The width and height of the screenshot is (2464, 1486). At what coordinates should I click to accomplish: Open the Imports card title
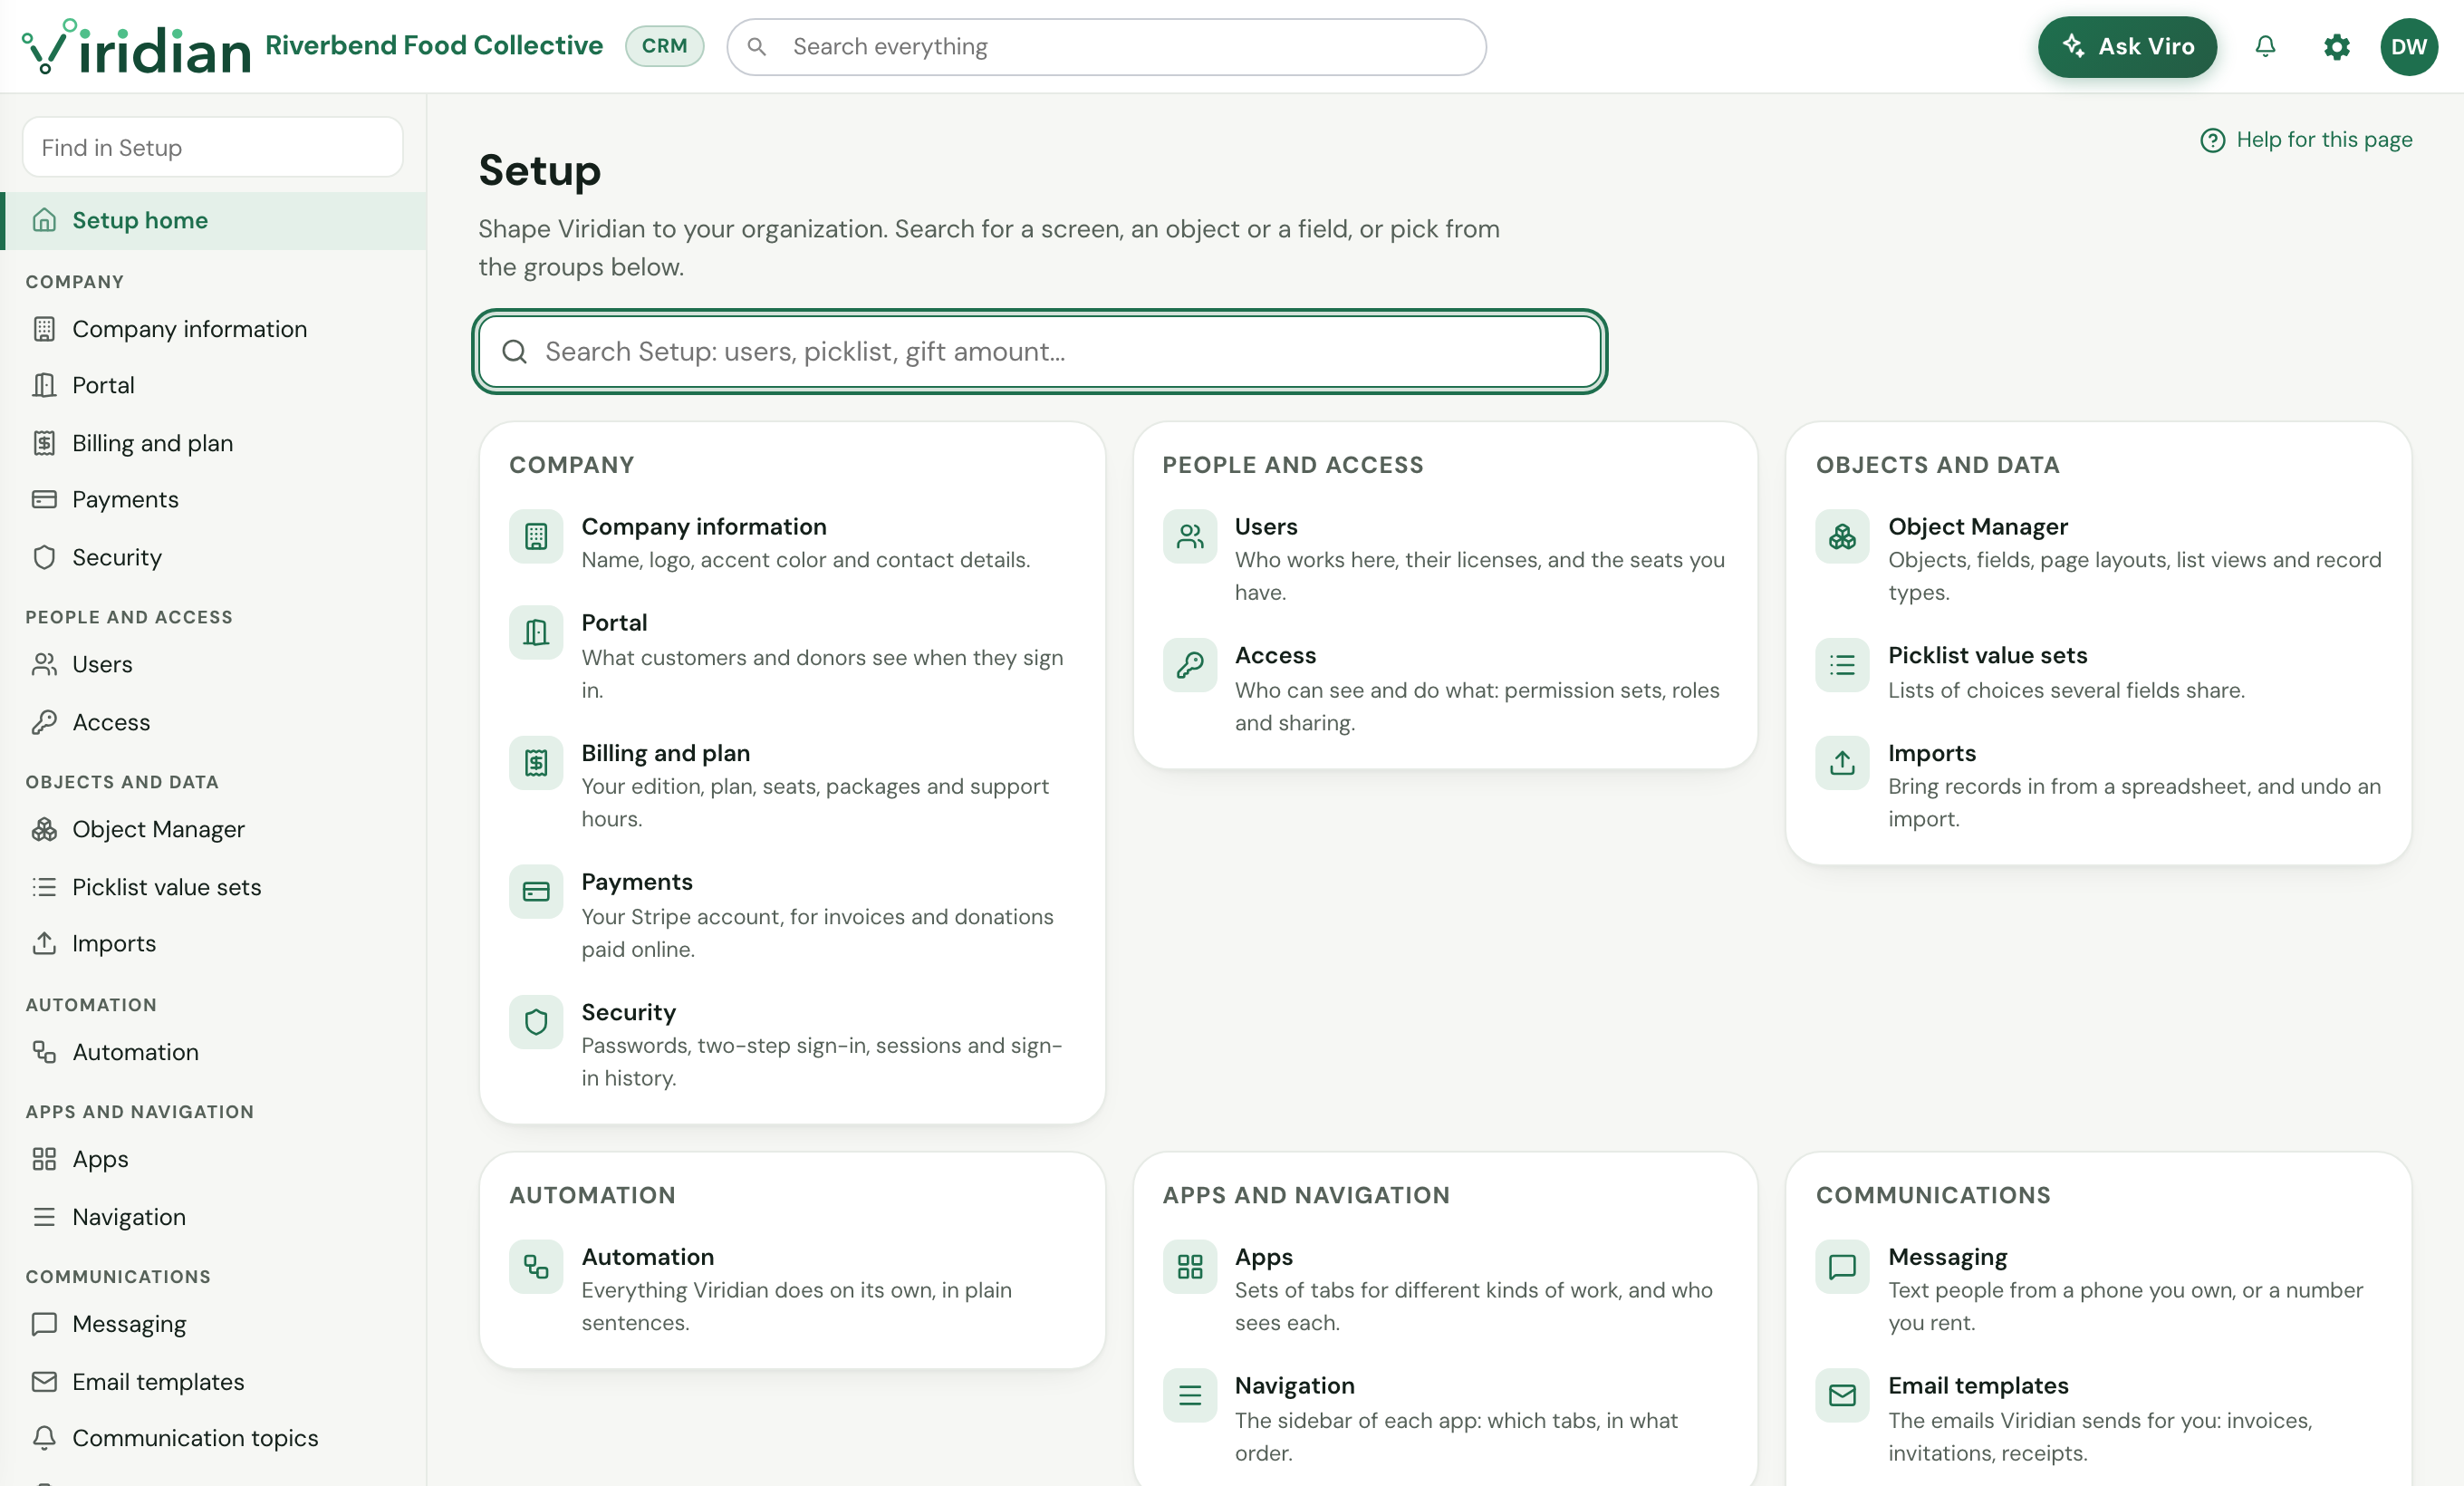[x=1931, y=753]
